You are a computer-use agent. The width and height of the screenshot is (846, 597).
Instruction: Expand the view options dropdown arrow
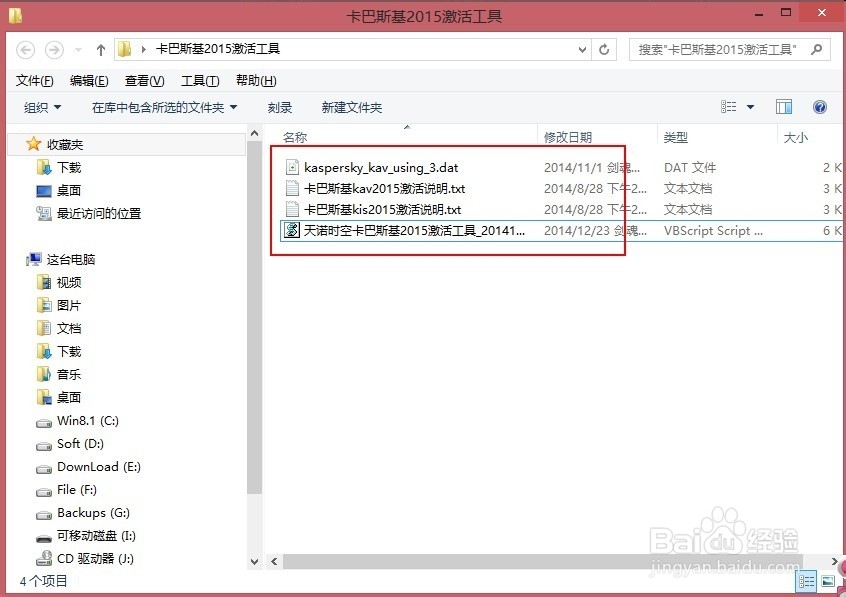(750, 107)
